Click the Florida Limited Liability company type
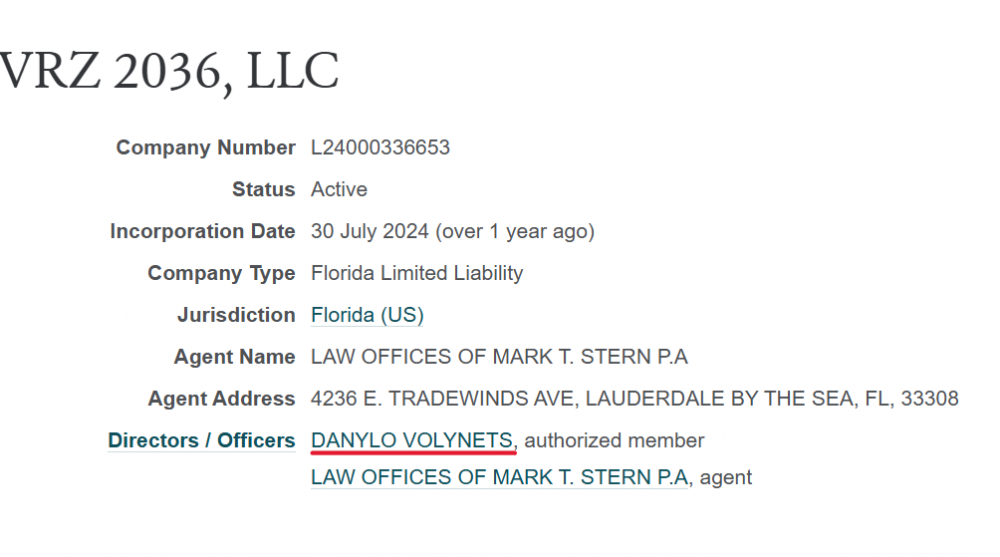The image size is (1000, 557). click(x=417, y=273)
